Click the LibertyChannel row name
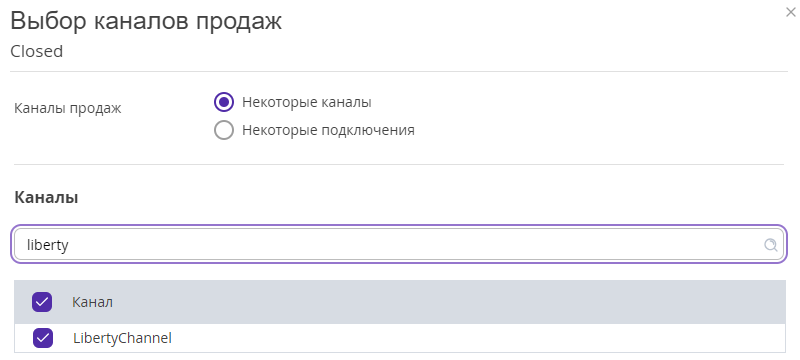800x360 pixels. click(x=122, y=338)
